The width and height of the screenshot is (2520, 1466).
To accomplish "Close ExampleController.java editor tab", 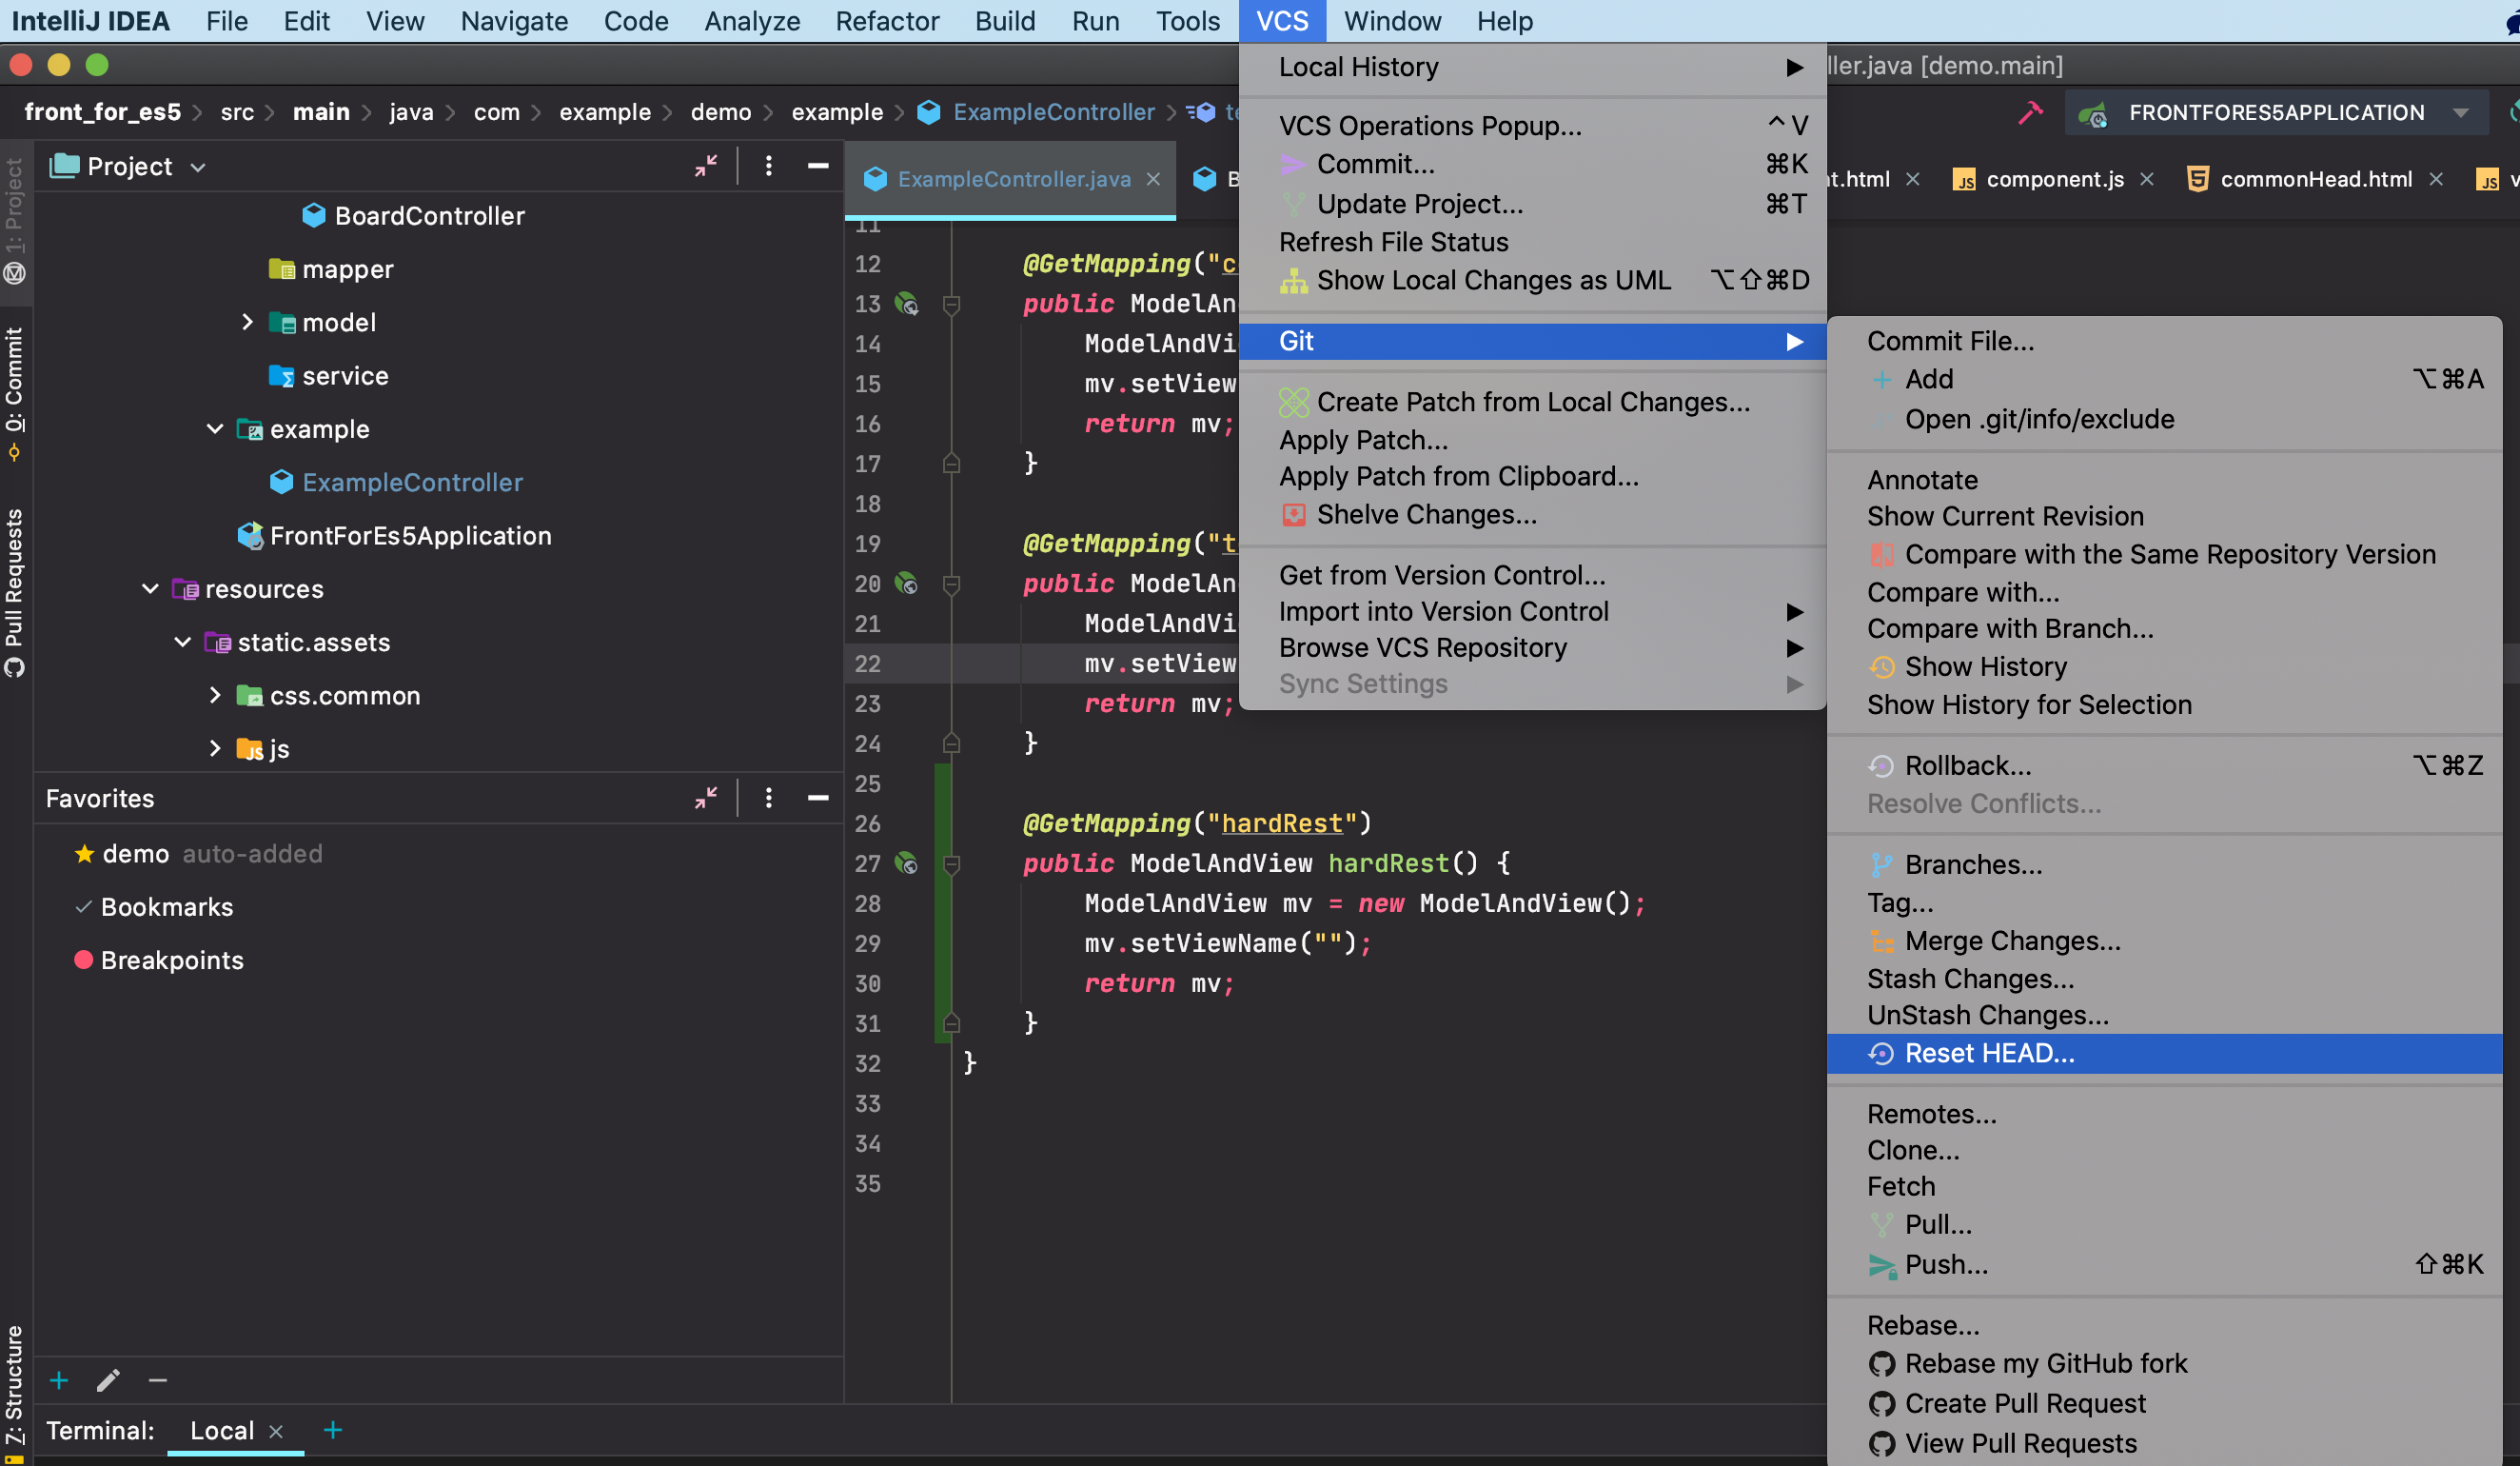I will click(x=1153, y=179).
